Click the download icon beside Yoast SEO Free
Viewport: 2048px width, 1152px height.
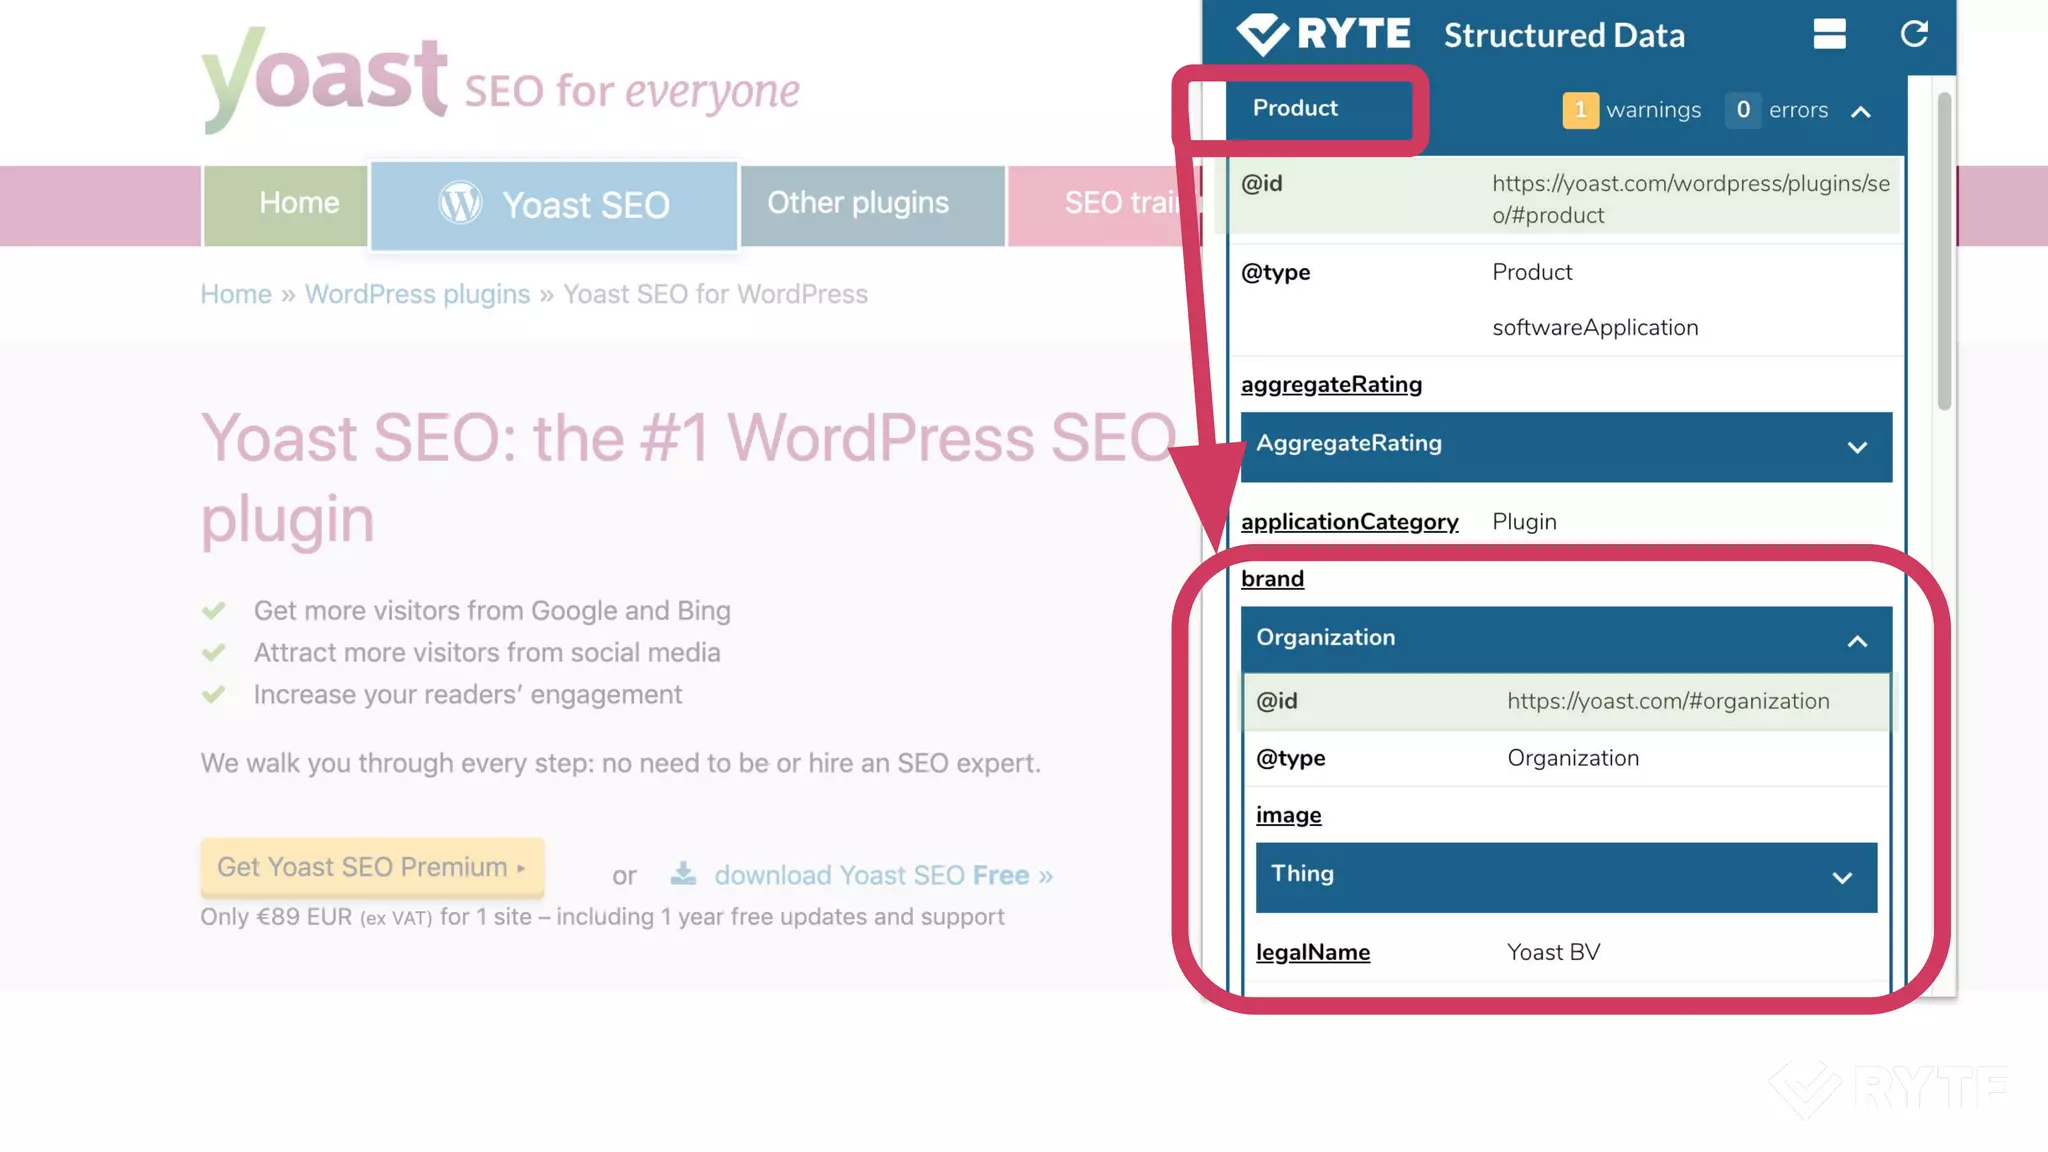coord(683,874)
